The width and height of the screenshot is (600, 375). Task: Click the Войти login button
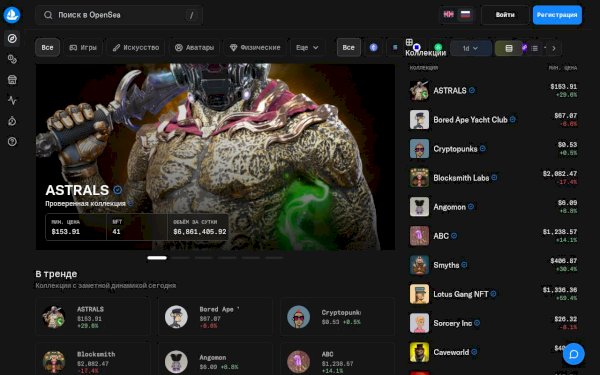(x=505, y=15)
